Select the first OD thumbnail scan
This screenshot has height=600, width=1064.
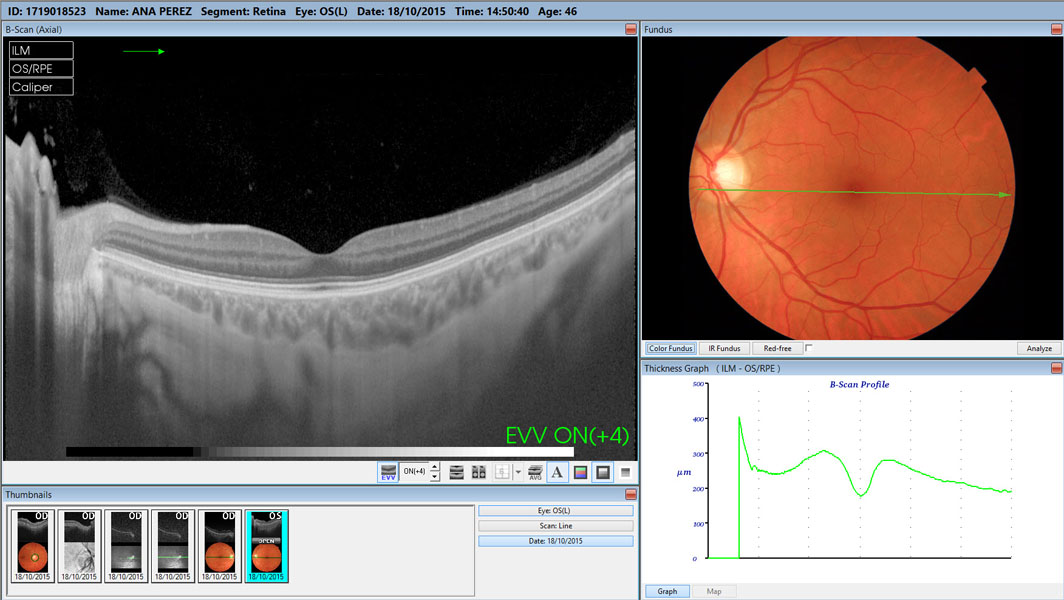[33, 545]
